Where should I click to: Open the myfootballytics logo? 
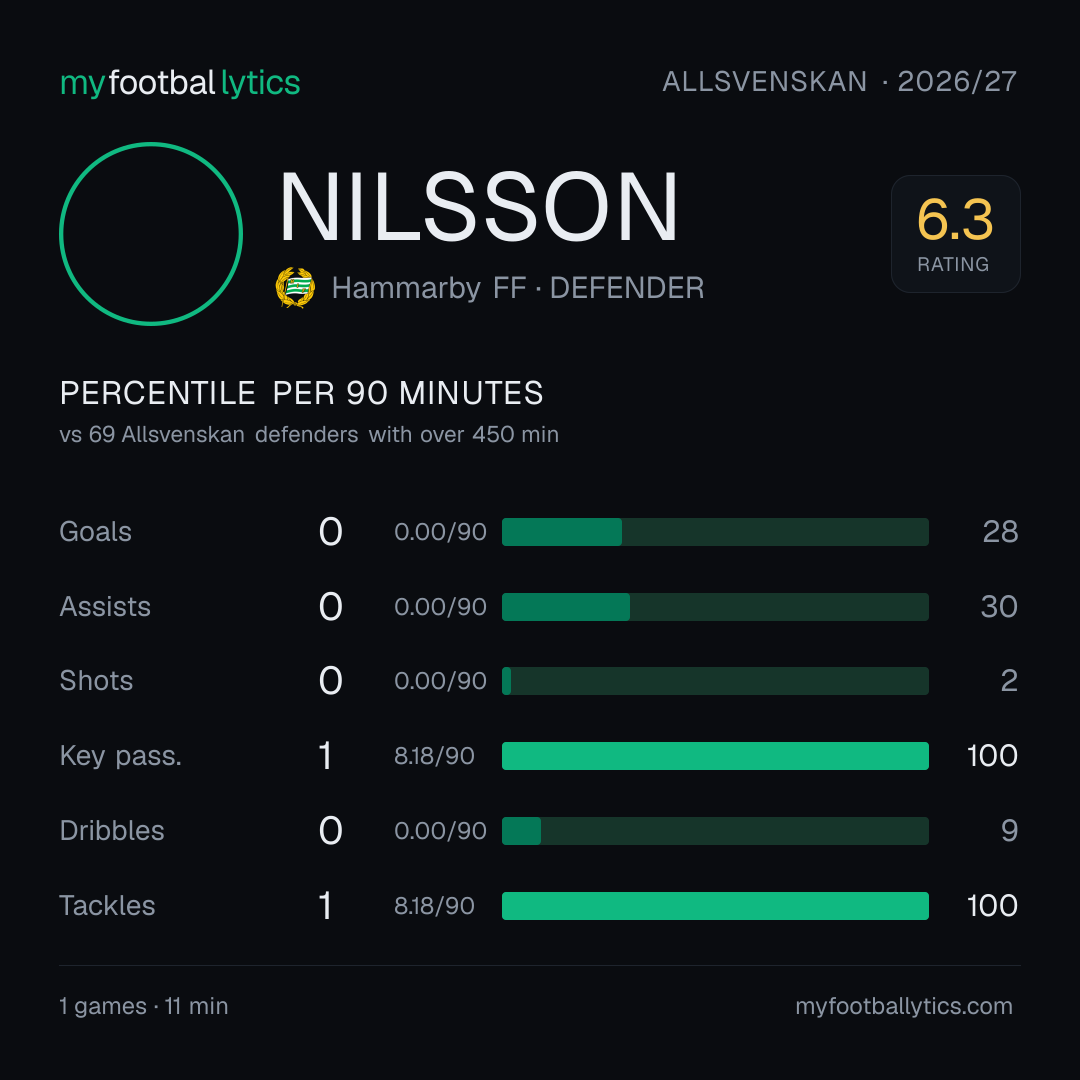(x=180, y=83)
